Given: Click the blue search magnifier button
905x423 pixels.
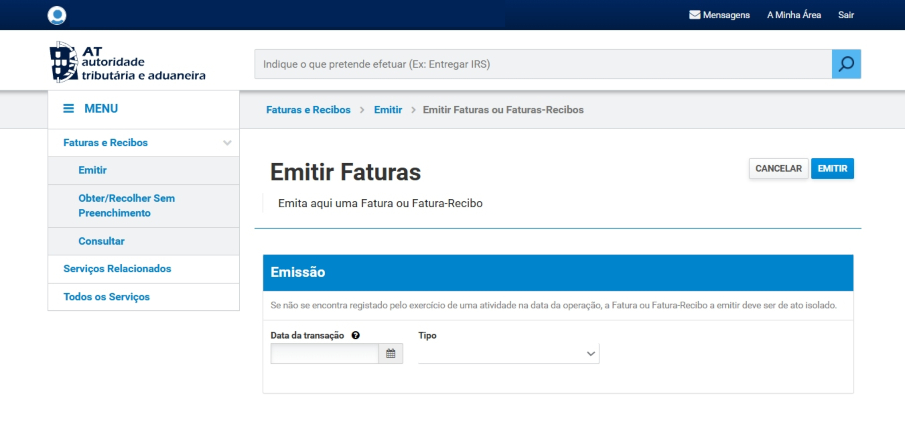Looking at the screenshot, I should coord(846,64).
